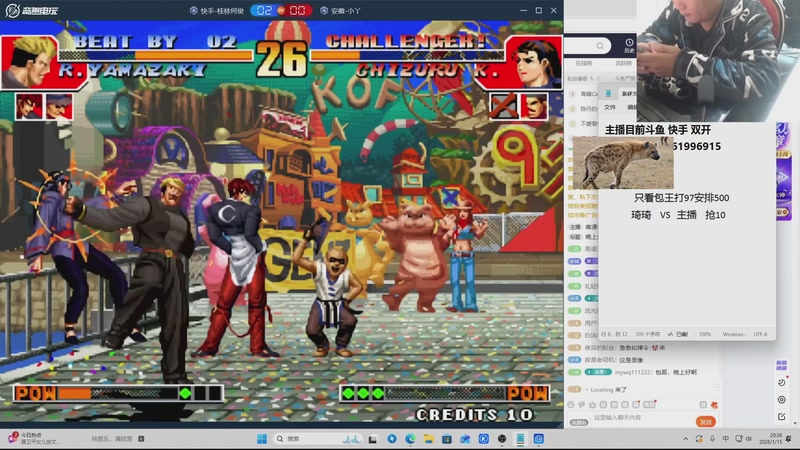
Task: Open the blue K app icon on the taskbar
Action: tap(484, 439)
